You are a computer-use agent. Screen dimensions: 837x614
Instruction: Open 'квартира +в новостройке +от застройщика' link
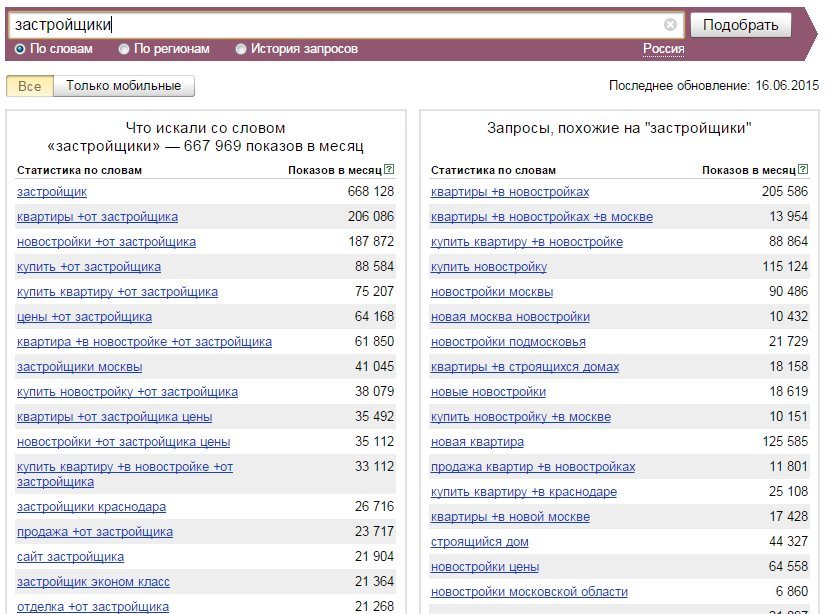(144, 342)
